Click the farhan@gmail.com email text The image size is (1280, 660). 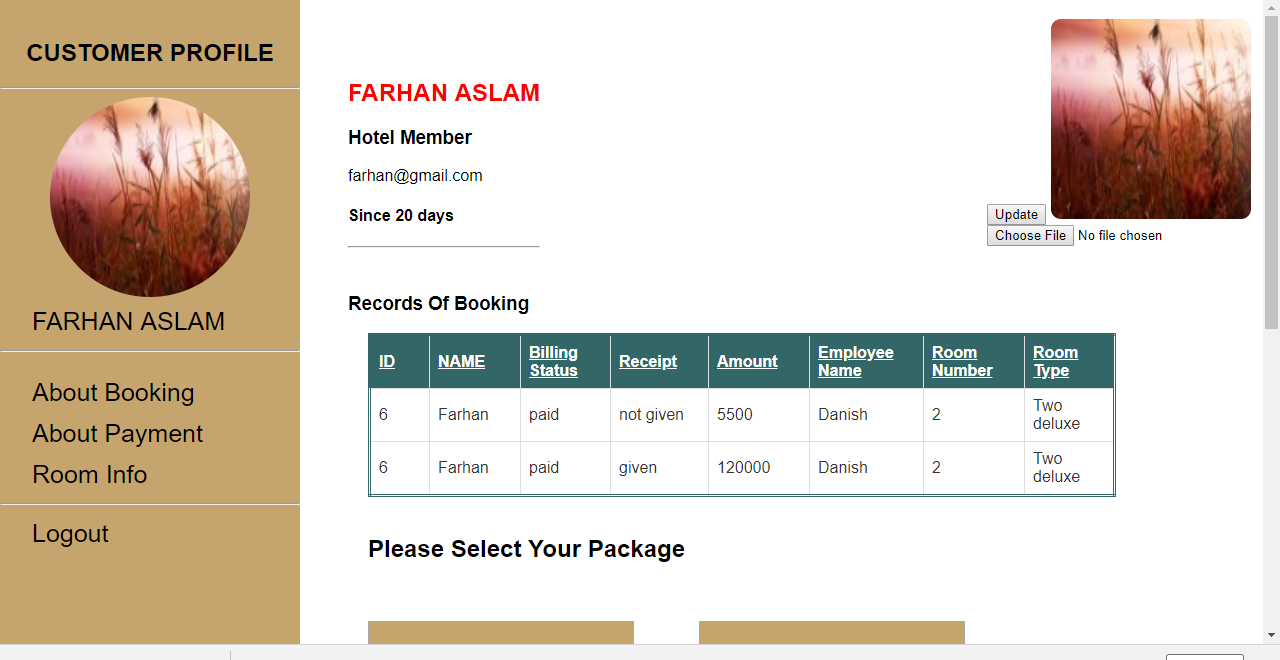[415, 176]
